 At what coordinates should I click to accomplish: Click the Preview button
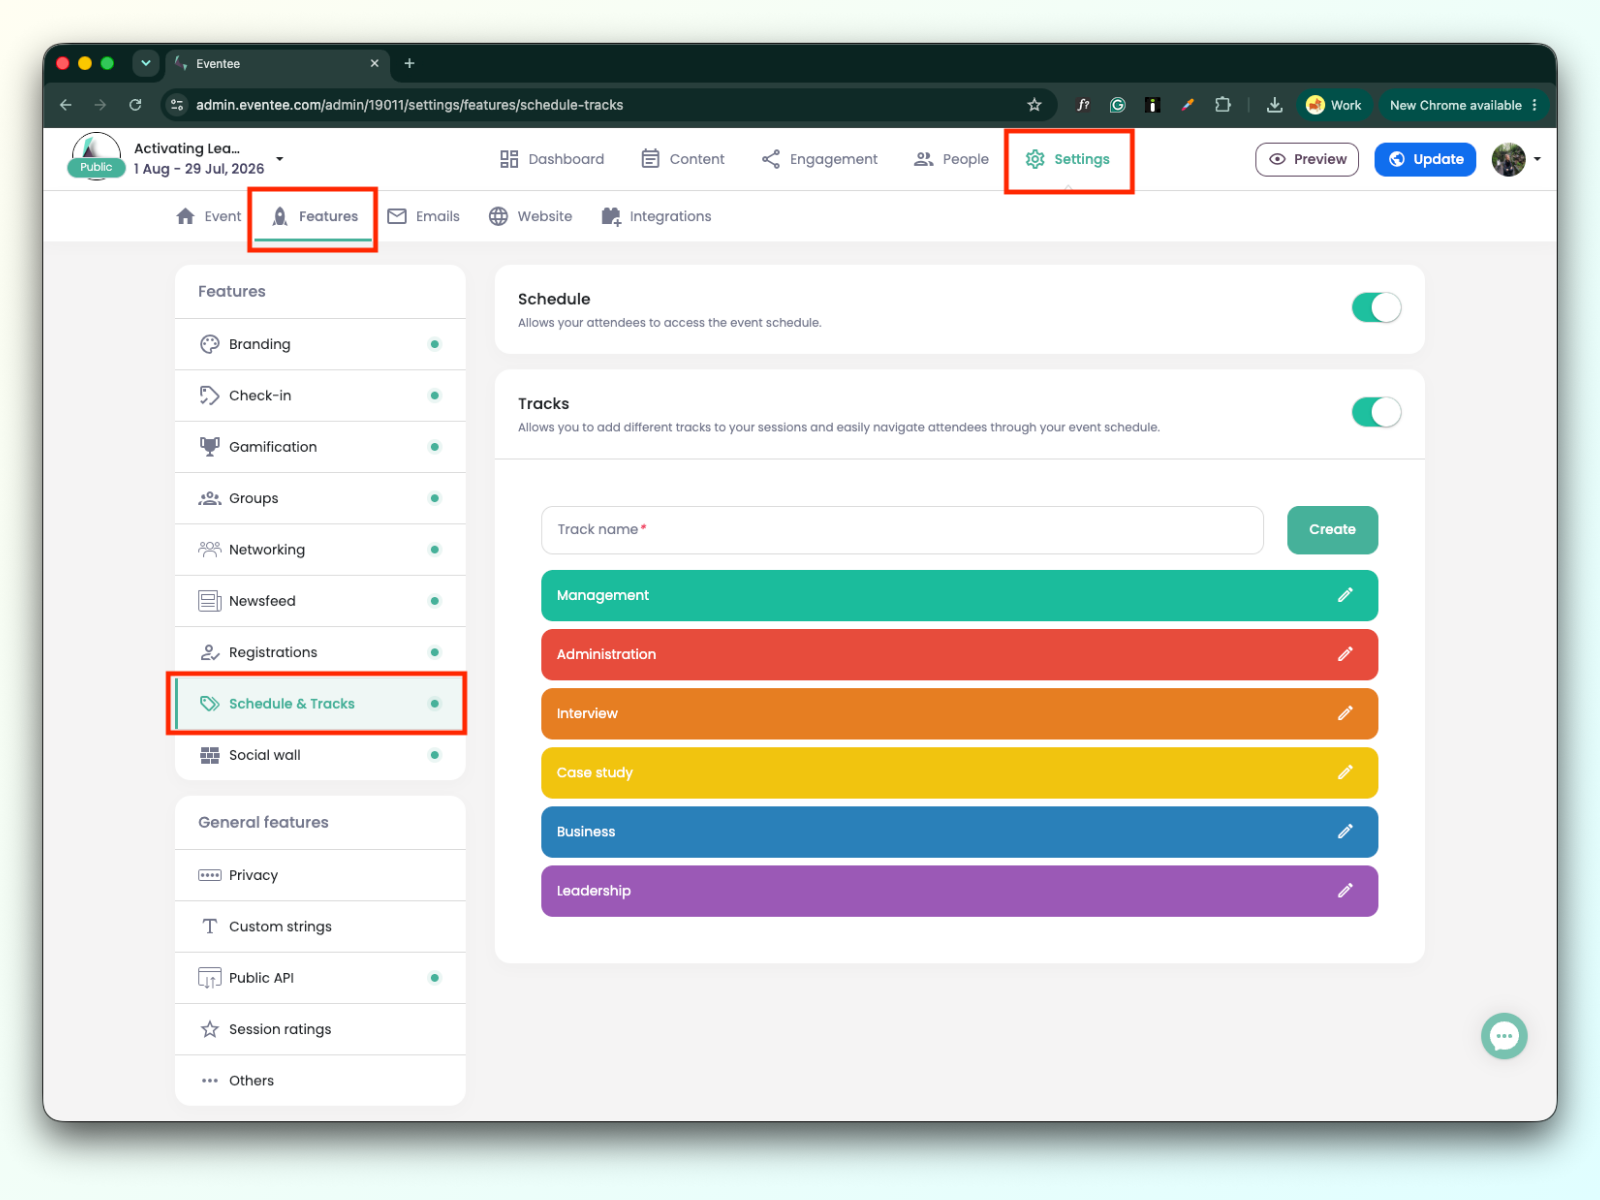pyautogui.click(x=1307, y=159)
